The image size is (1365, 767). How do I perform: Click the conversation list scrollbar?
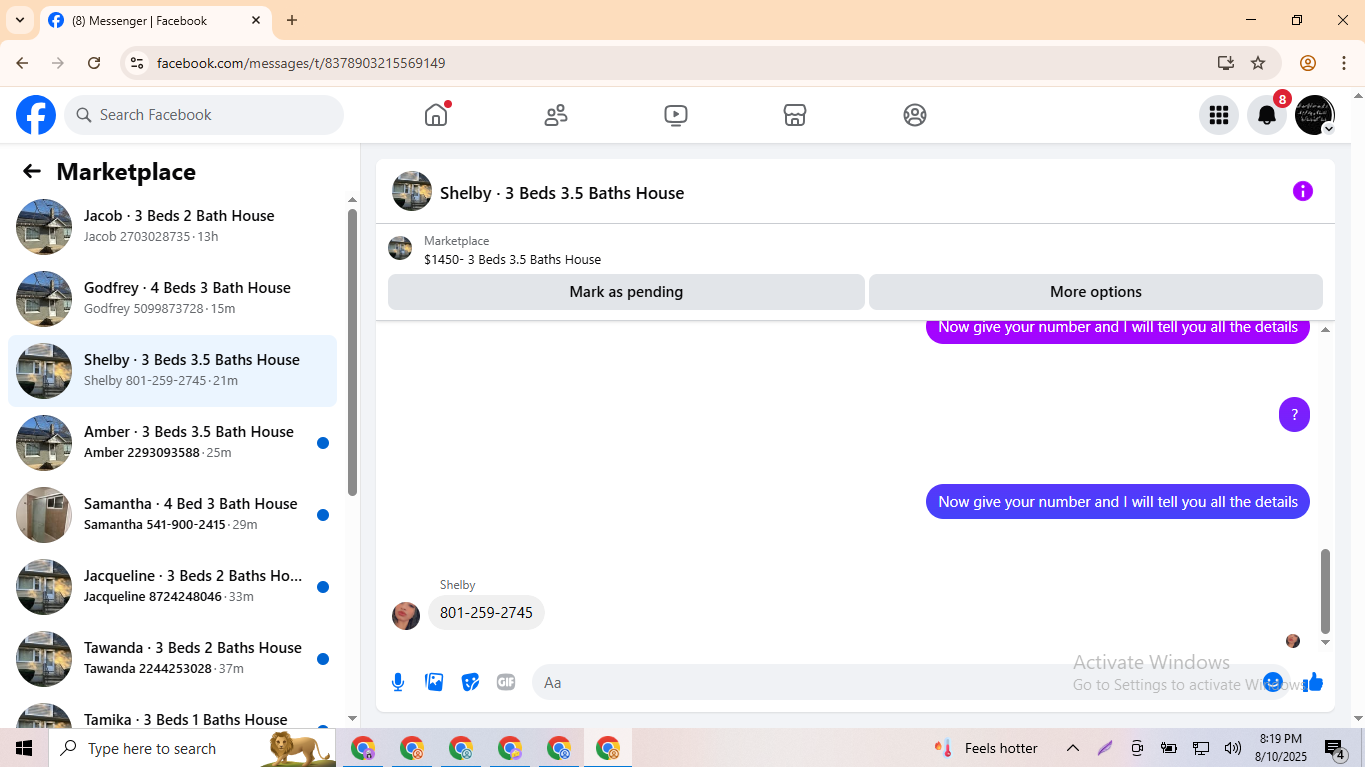(x=352, y=352)
